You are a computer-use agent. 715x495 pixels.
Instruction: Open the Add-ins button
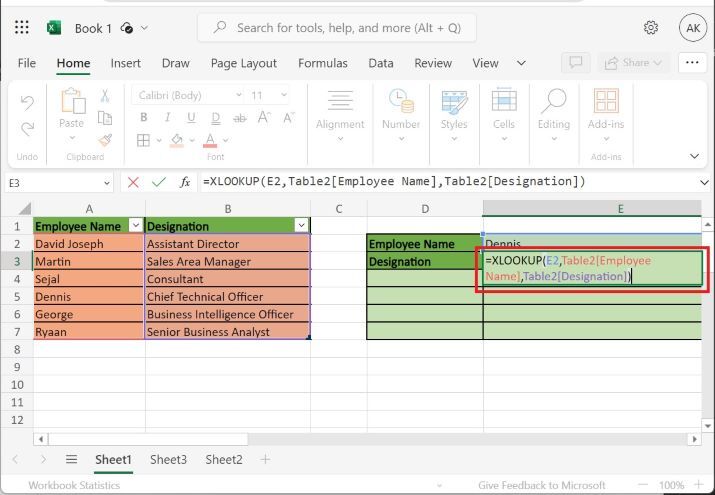click(x=606, y=115)
